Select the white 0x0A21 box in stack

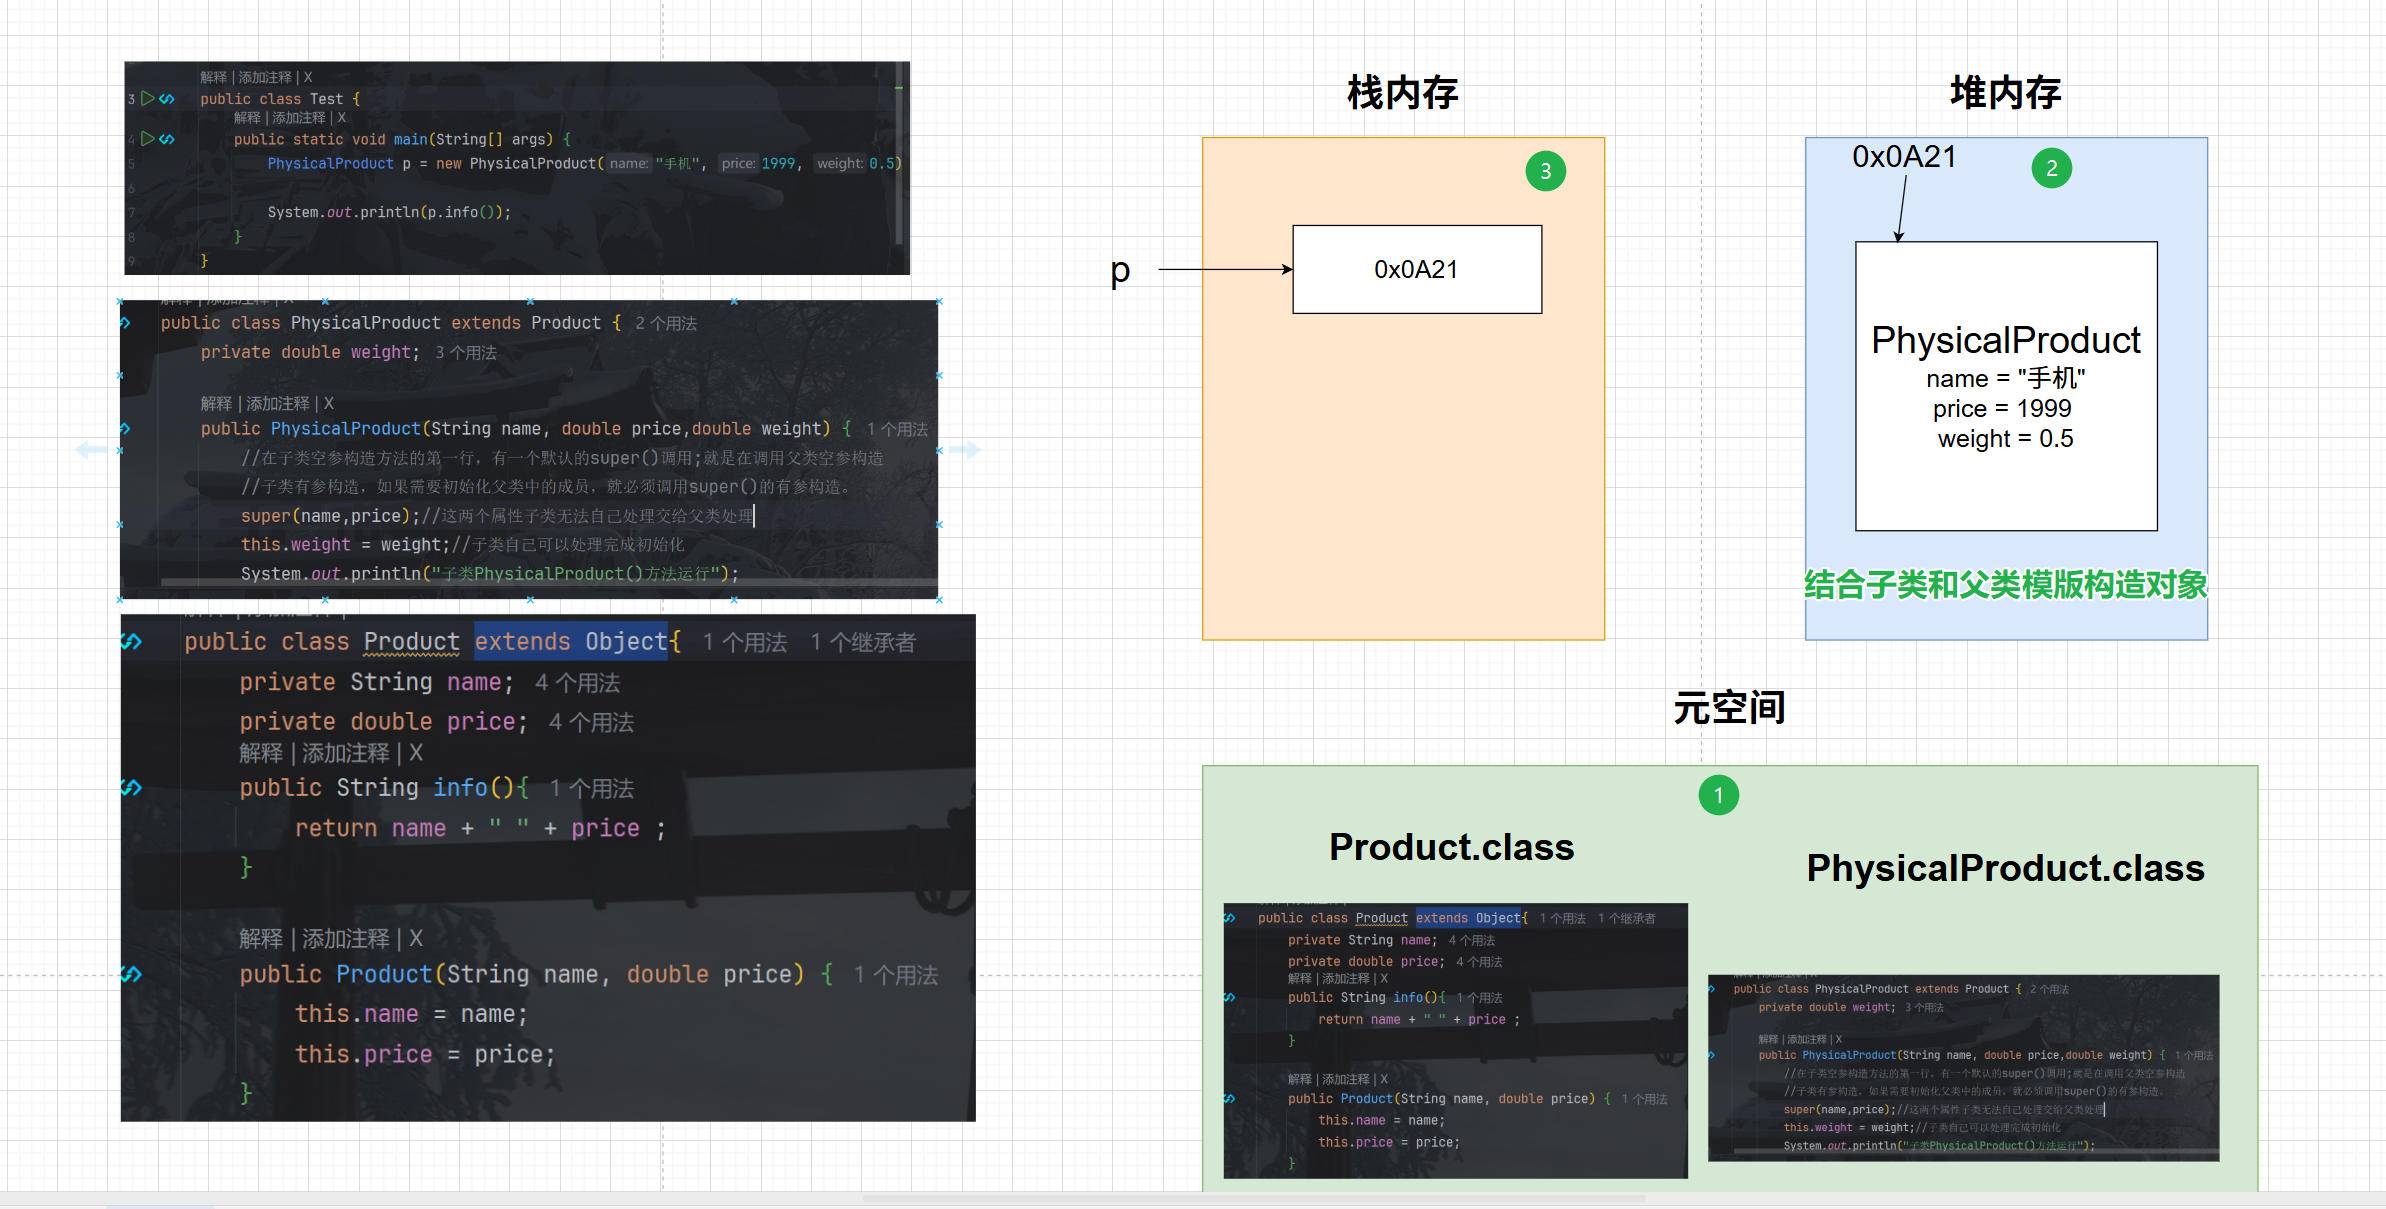(x=1416, y=269)
